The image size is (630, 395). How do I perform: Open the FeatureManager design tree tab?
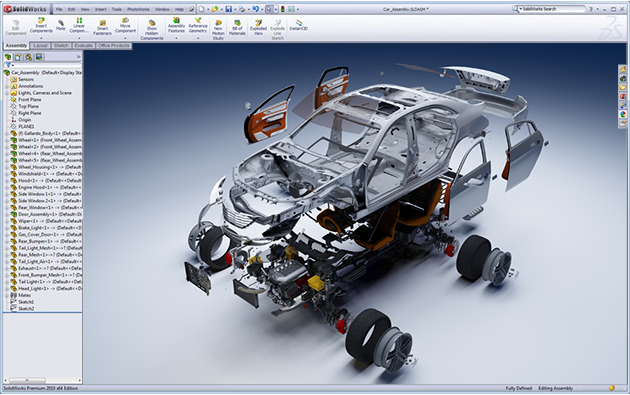[x=8, y=57]
